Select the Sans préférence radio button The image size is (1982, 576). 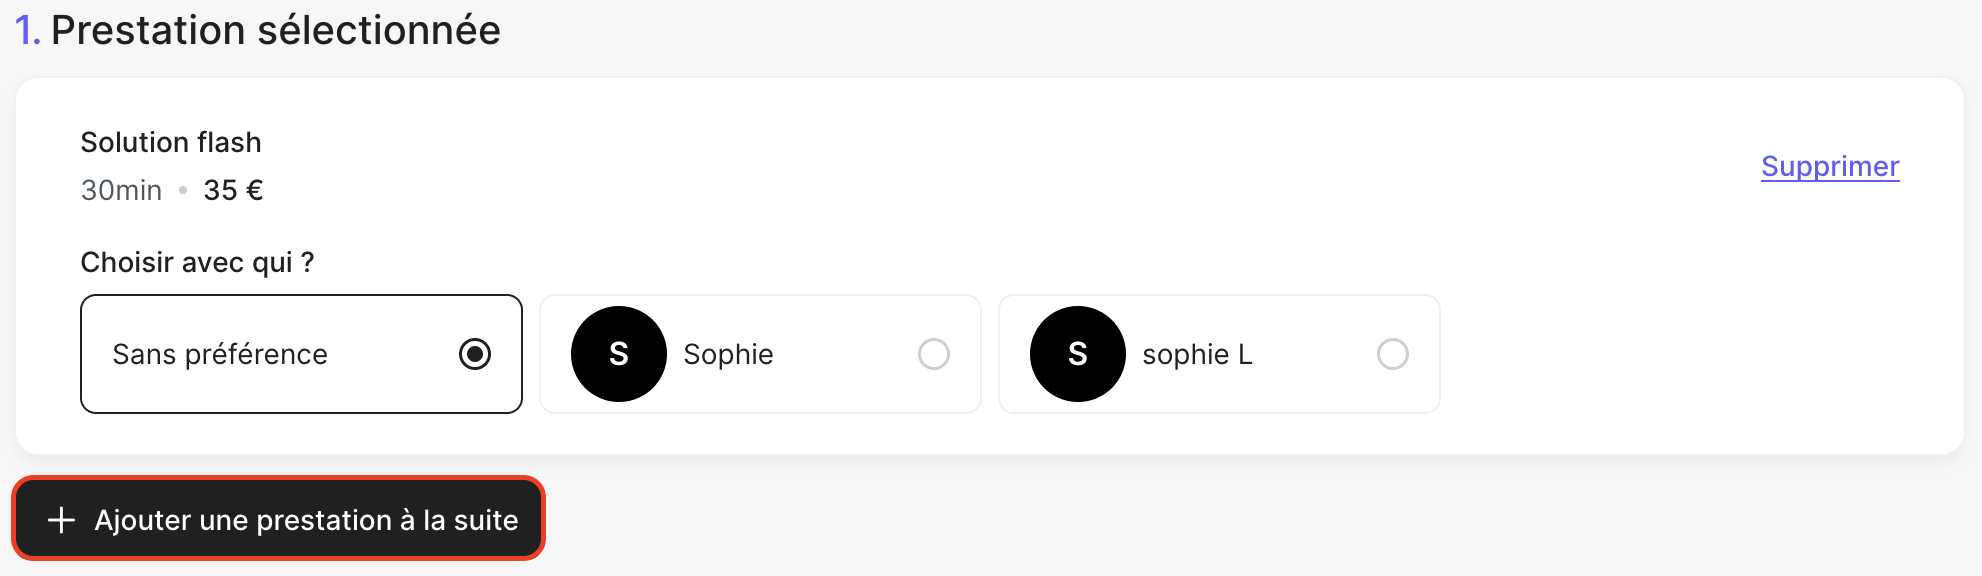(x=475, y=354)
